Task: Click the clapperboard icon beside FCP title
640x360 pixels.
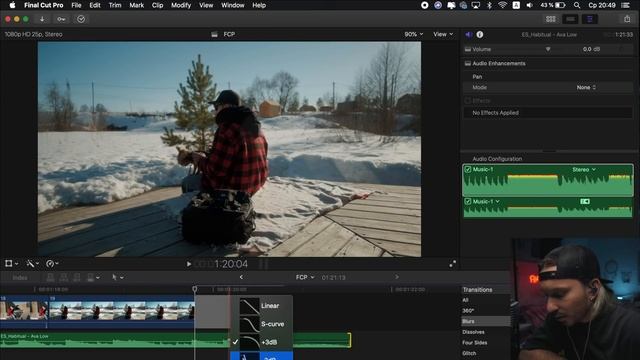Action: 214,35
